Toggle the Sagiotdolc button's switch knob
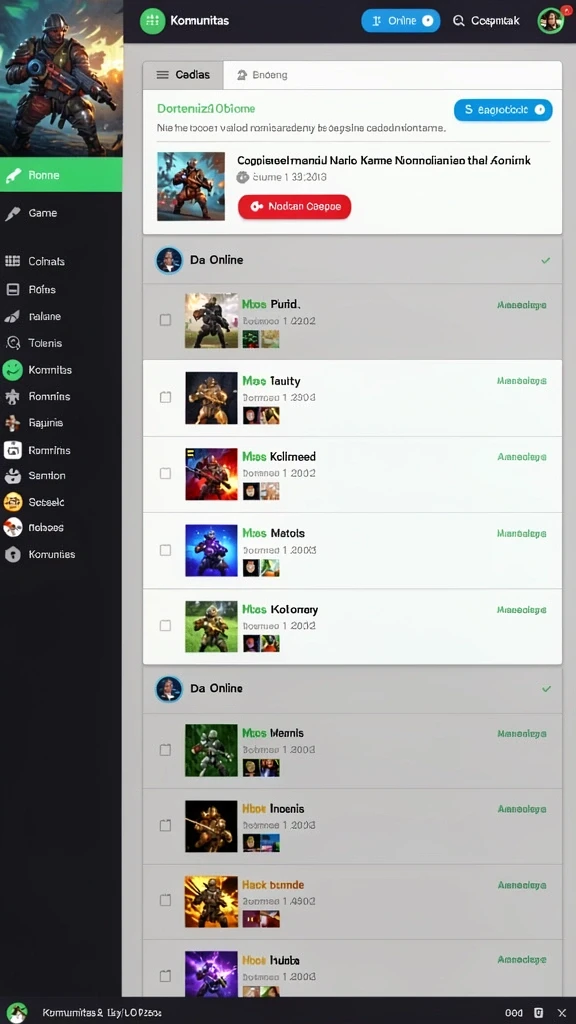The width and height of the screenshot is (576, 1024). click(539, 110)
